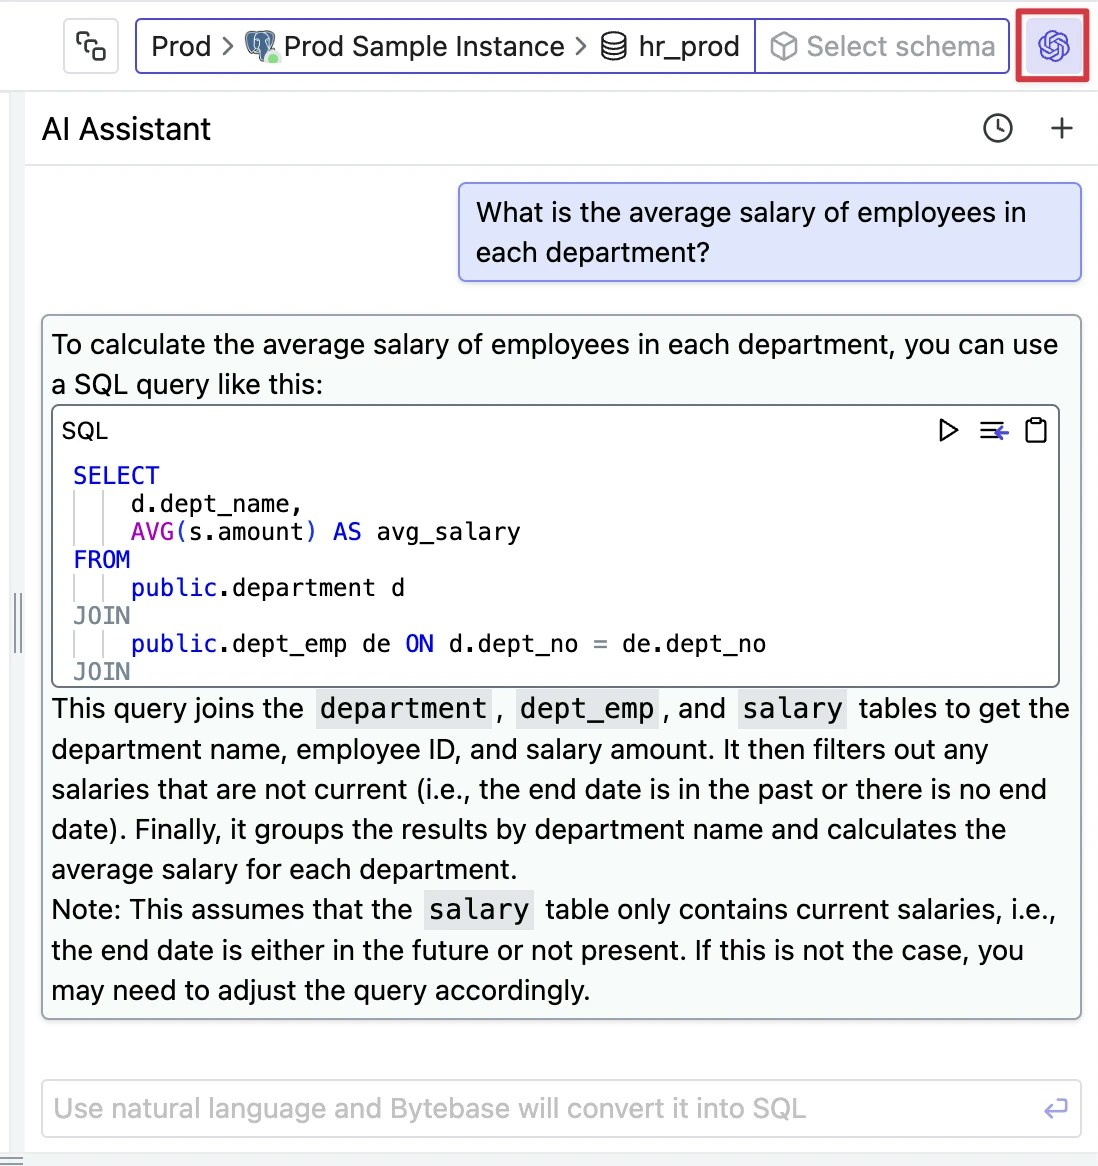Image resolution: width=1098 pixels, height=1166 pixels.
Task: Click the SQL label on the code block
Action: point(85,430)
